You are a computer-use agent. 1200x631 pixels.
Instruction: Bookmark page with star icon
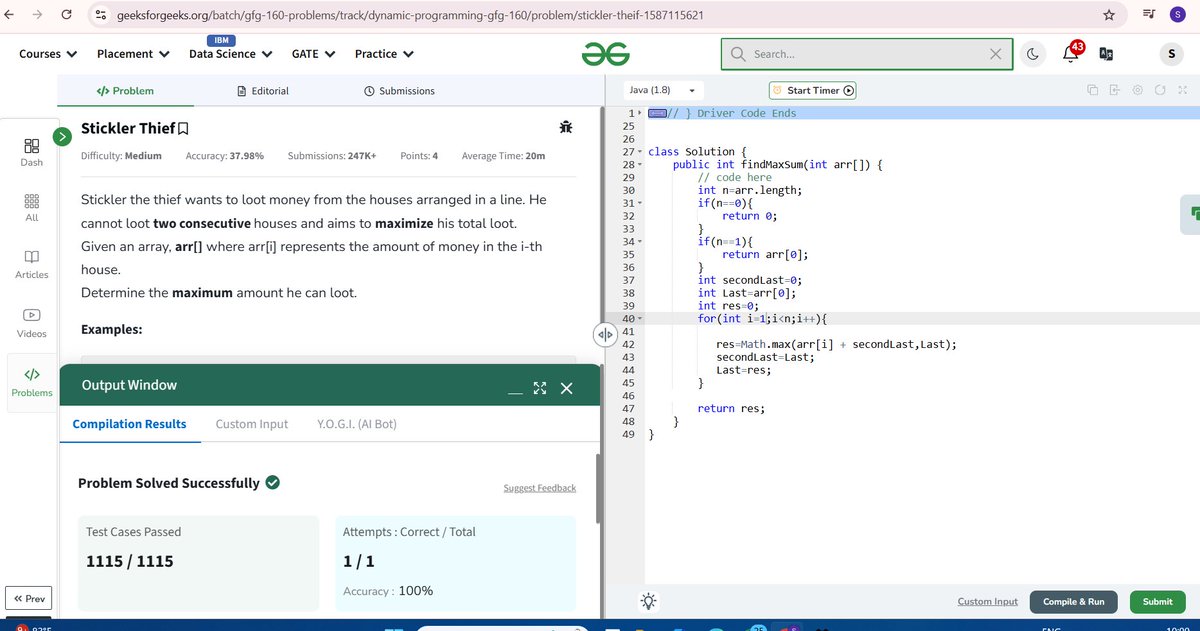tap(1108, 15)
